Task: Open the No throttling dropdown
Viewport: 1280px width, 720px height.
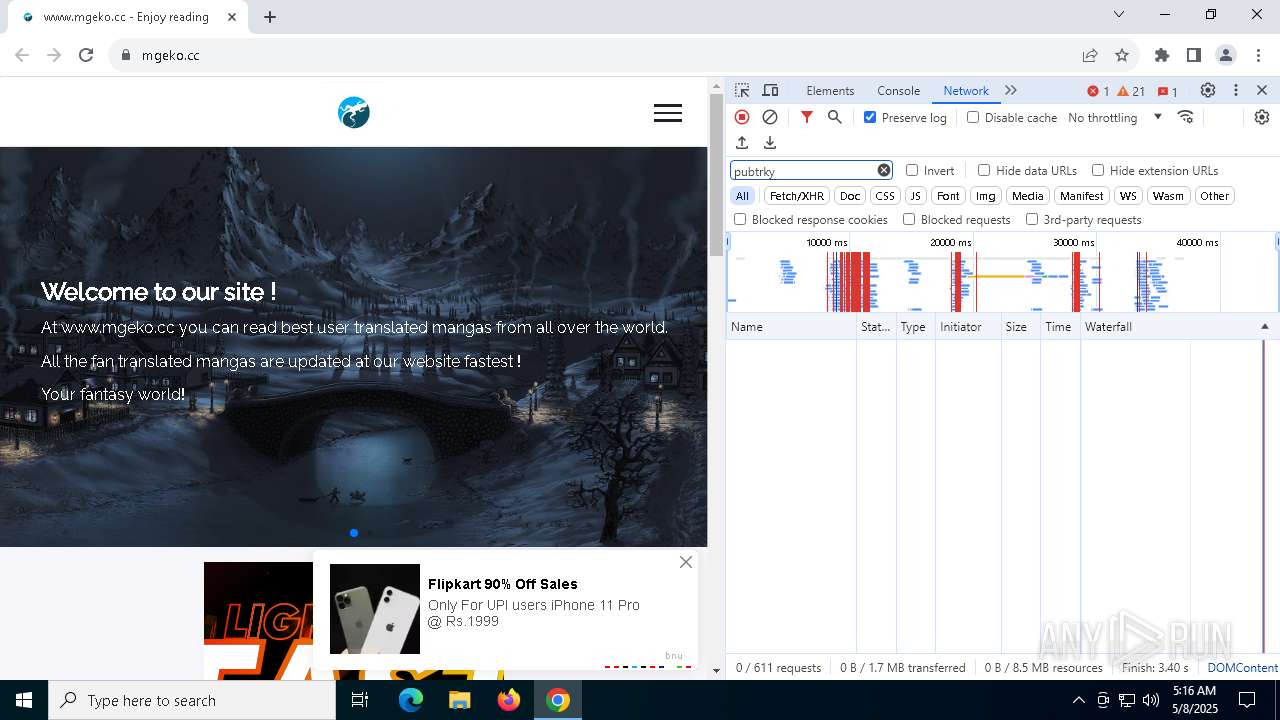Action: 1115,117
